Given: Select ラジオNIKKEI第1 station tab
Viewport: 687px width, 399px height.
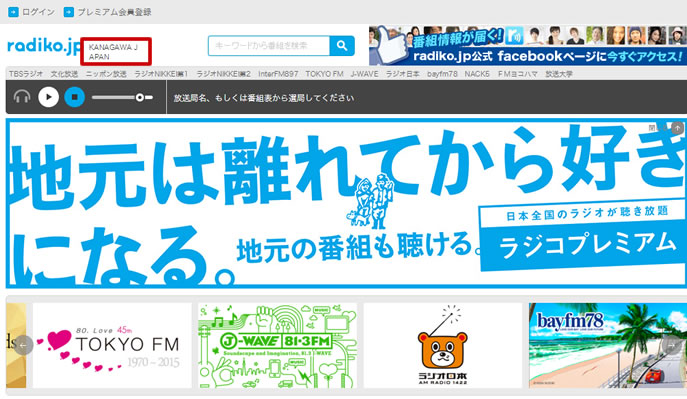Looking at the screenshot, I should pos(161,74).
